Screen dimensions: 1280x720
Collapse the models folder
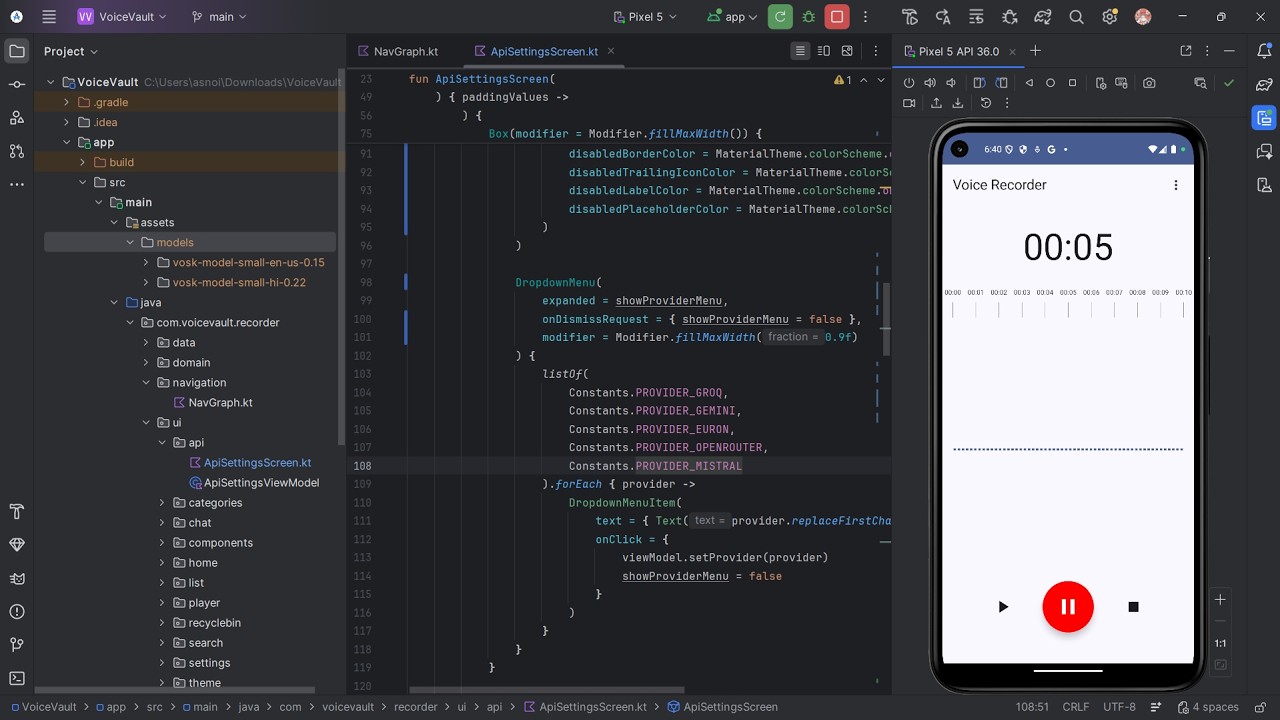pos(130,242)
